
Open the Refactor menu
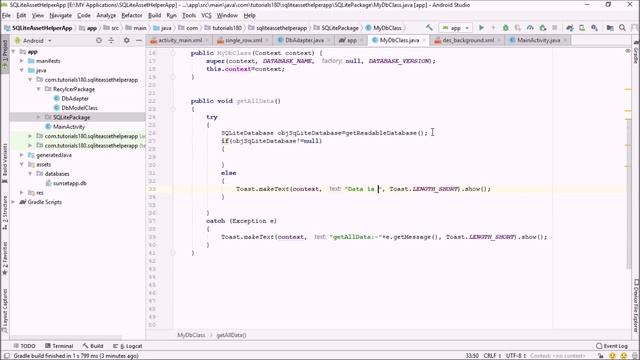coord(132,16)
